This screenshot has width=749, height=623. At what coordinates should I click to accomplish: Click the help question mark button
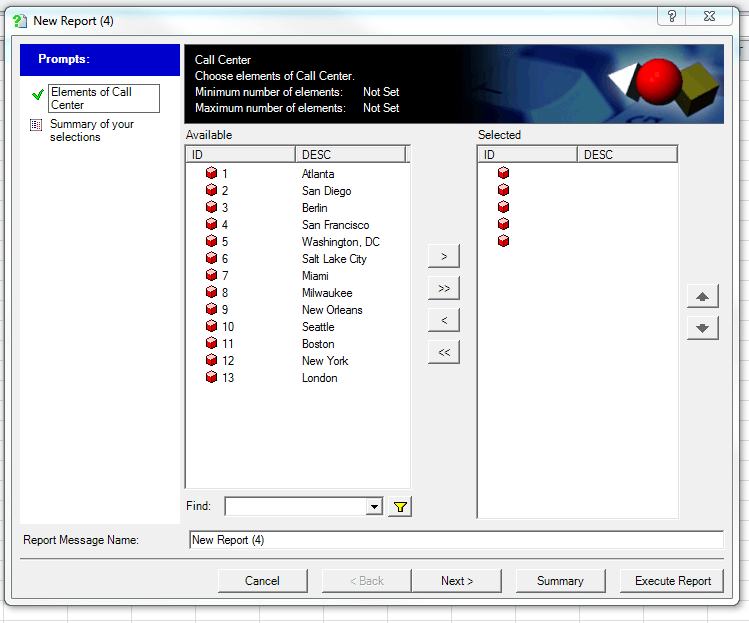(x=672, y=17)
